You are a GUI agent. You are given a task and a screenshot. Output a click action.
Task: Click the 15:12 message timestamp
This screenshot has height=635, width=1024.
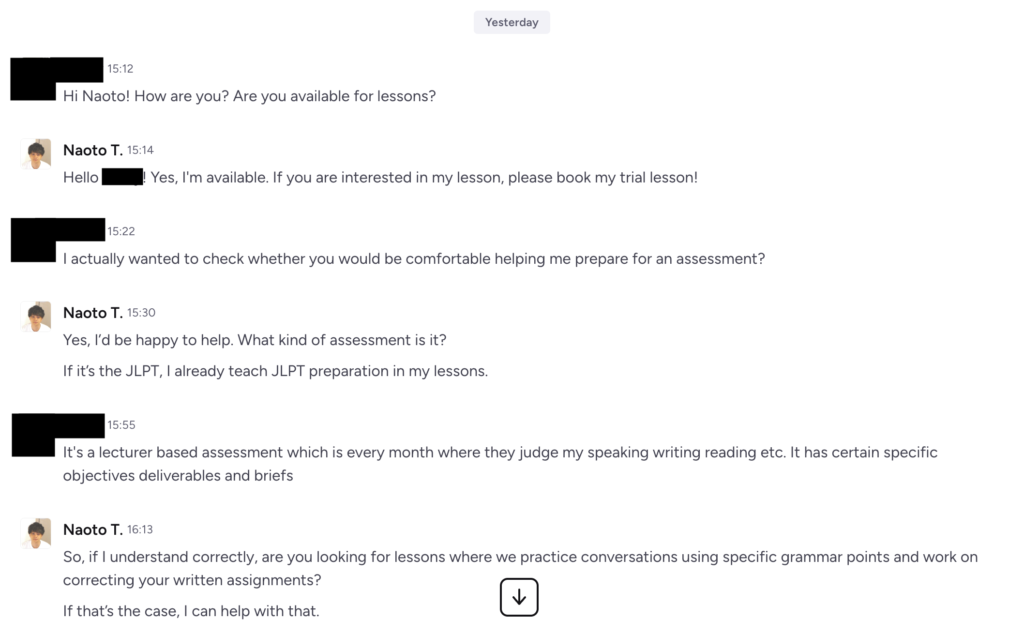pyautogui.click(x=120, y=69)
